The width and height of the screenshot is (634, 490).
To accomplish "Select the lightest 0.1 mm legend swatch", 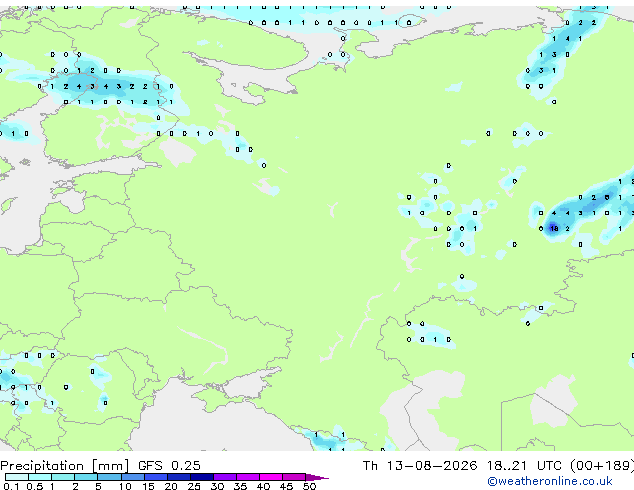I will [x=17, y=477].
